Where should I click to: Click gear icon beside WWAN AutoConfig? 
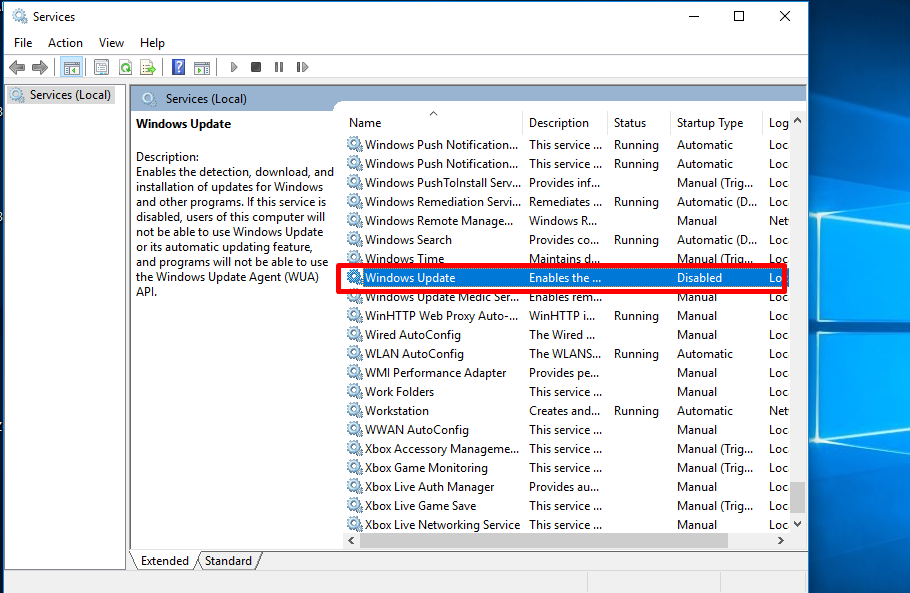[355, 429]
